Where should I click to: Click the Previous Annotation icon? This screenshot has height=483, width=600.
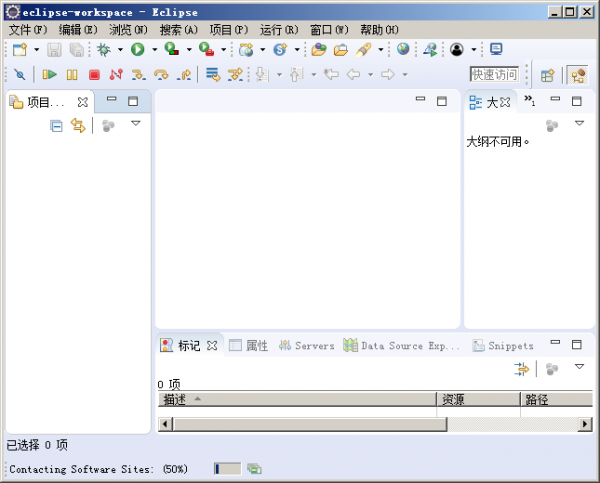click(x=297, y=74)
